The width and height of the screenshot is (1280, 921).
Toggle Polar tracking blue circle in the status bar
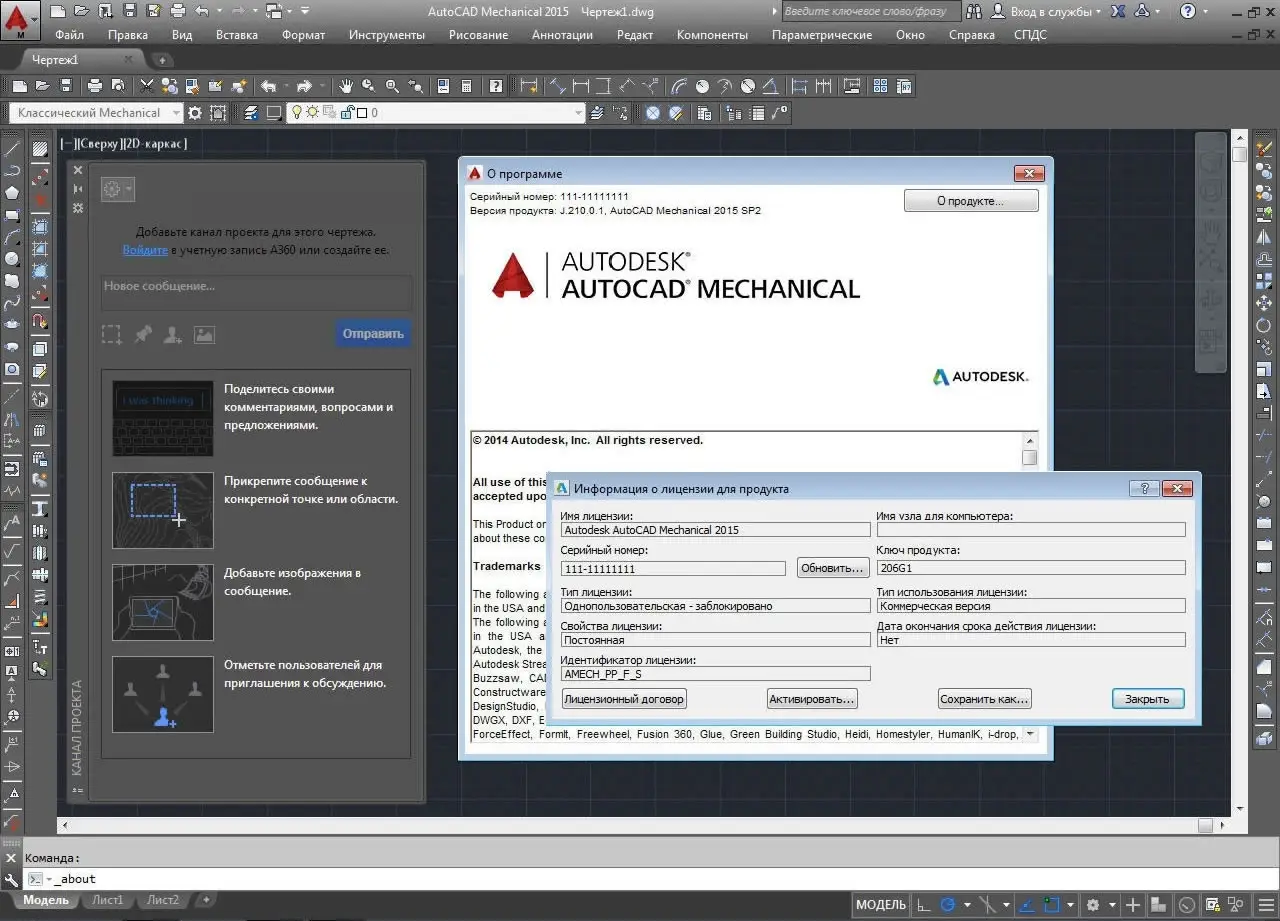[948, 905]
